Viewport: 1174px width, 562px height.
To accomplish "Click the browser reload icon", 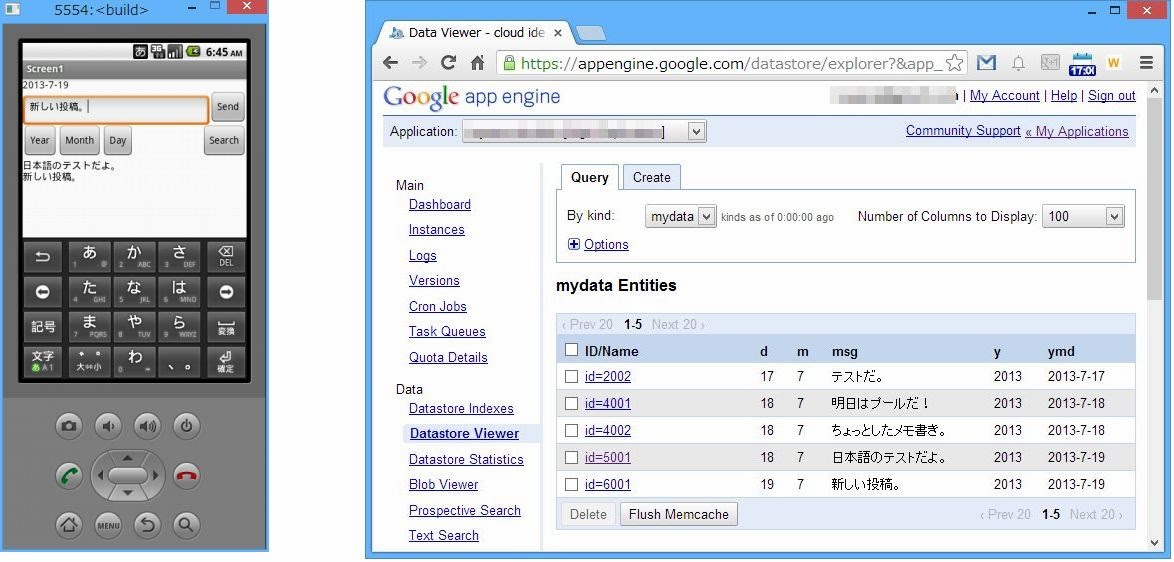I will [448, 63].
